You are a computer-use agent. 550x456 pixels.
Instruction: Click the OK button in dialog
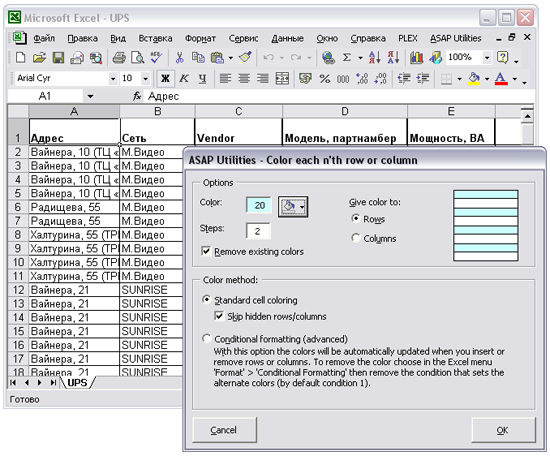pyautogui.click(x=503, y=430)
